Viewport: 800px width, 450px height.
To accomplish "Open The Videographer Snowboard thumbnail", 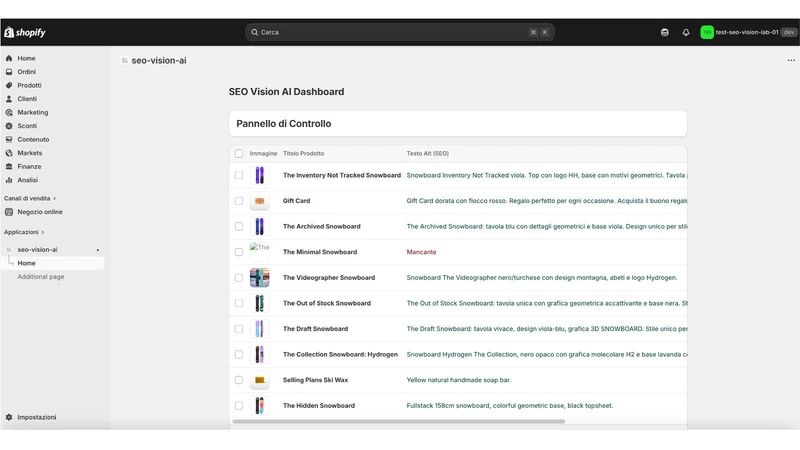I will coord(259,278).
